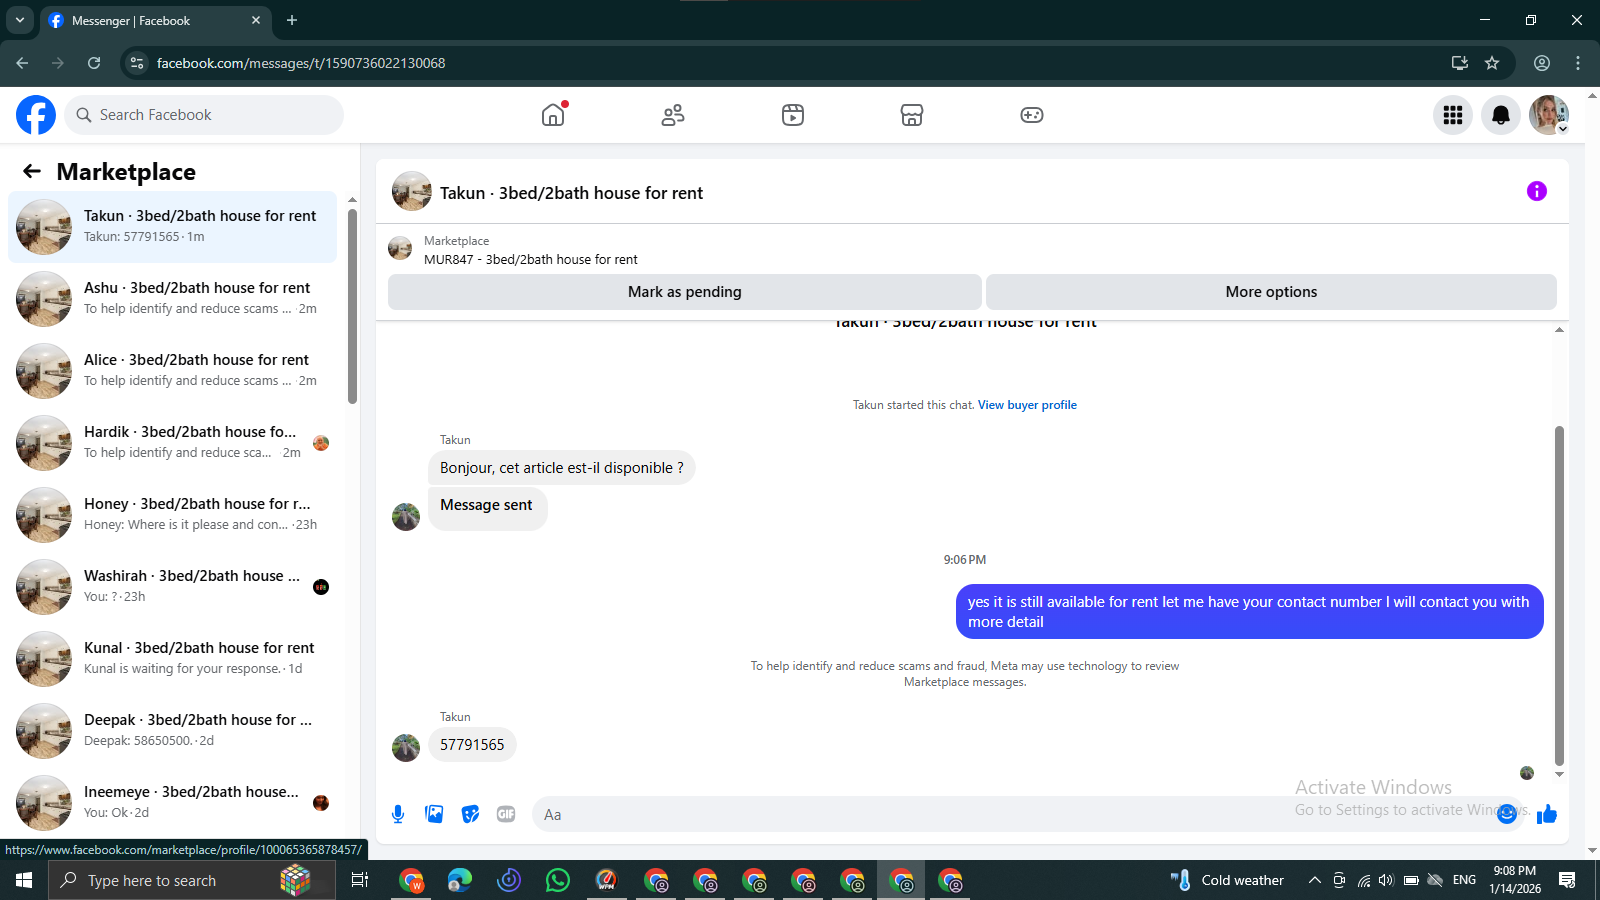The height and width of the screenshot is (900, 1600).
Task: Open the nine-dot Menu grid icon
Action: (x=1453, y=115)
